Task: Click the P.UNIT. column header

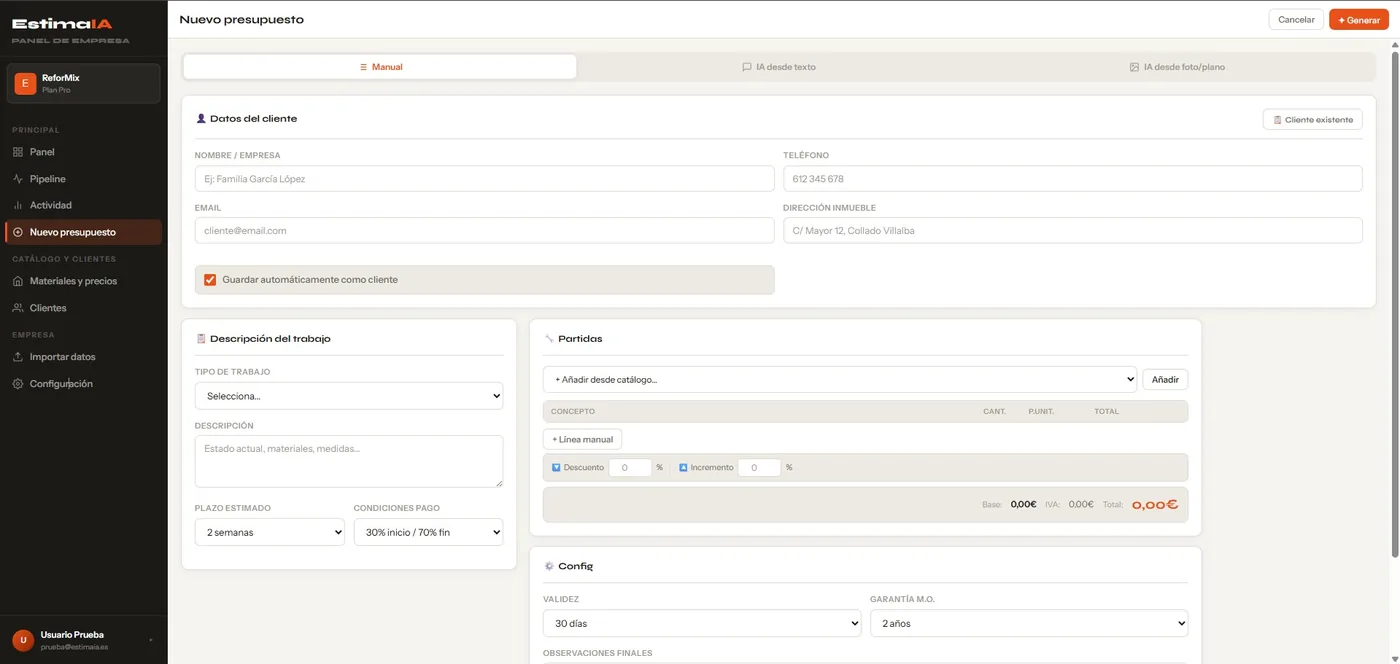Action: pyautogui.click(x=1041, y=411)
